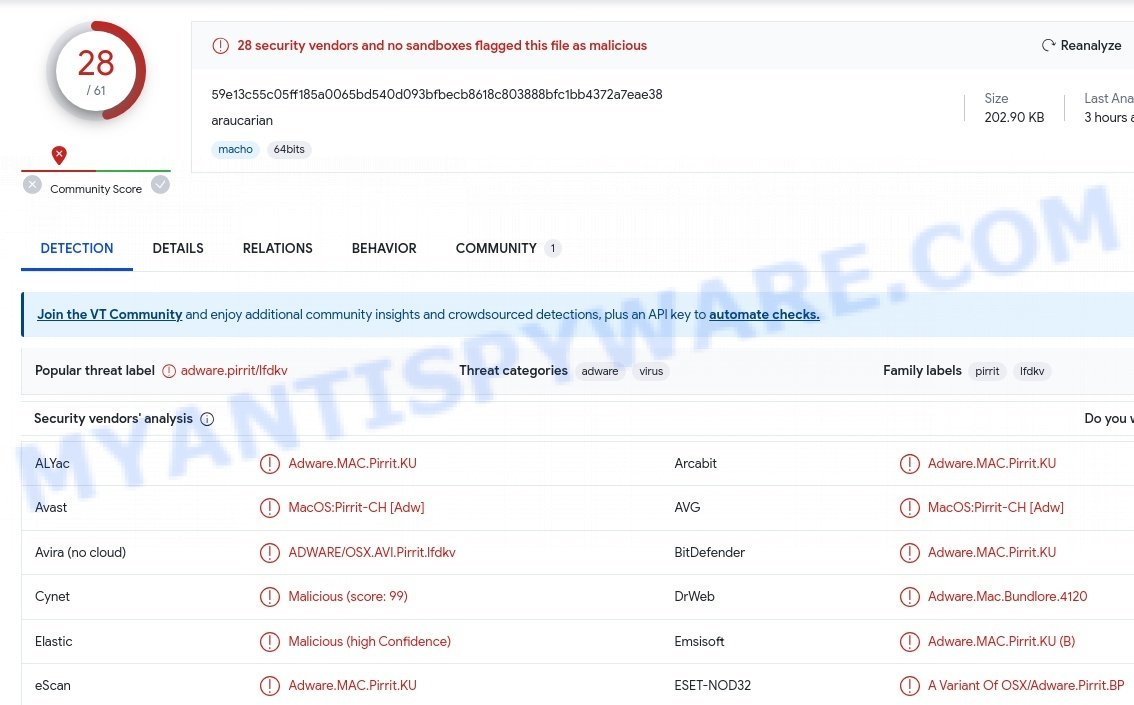The height and width of the screenshot is (705, 1134).
Task: Click the 202.90 KB size value
Action: (1014, 117)
